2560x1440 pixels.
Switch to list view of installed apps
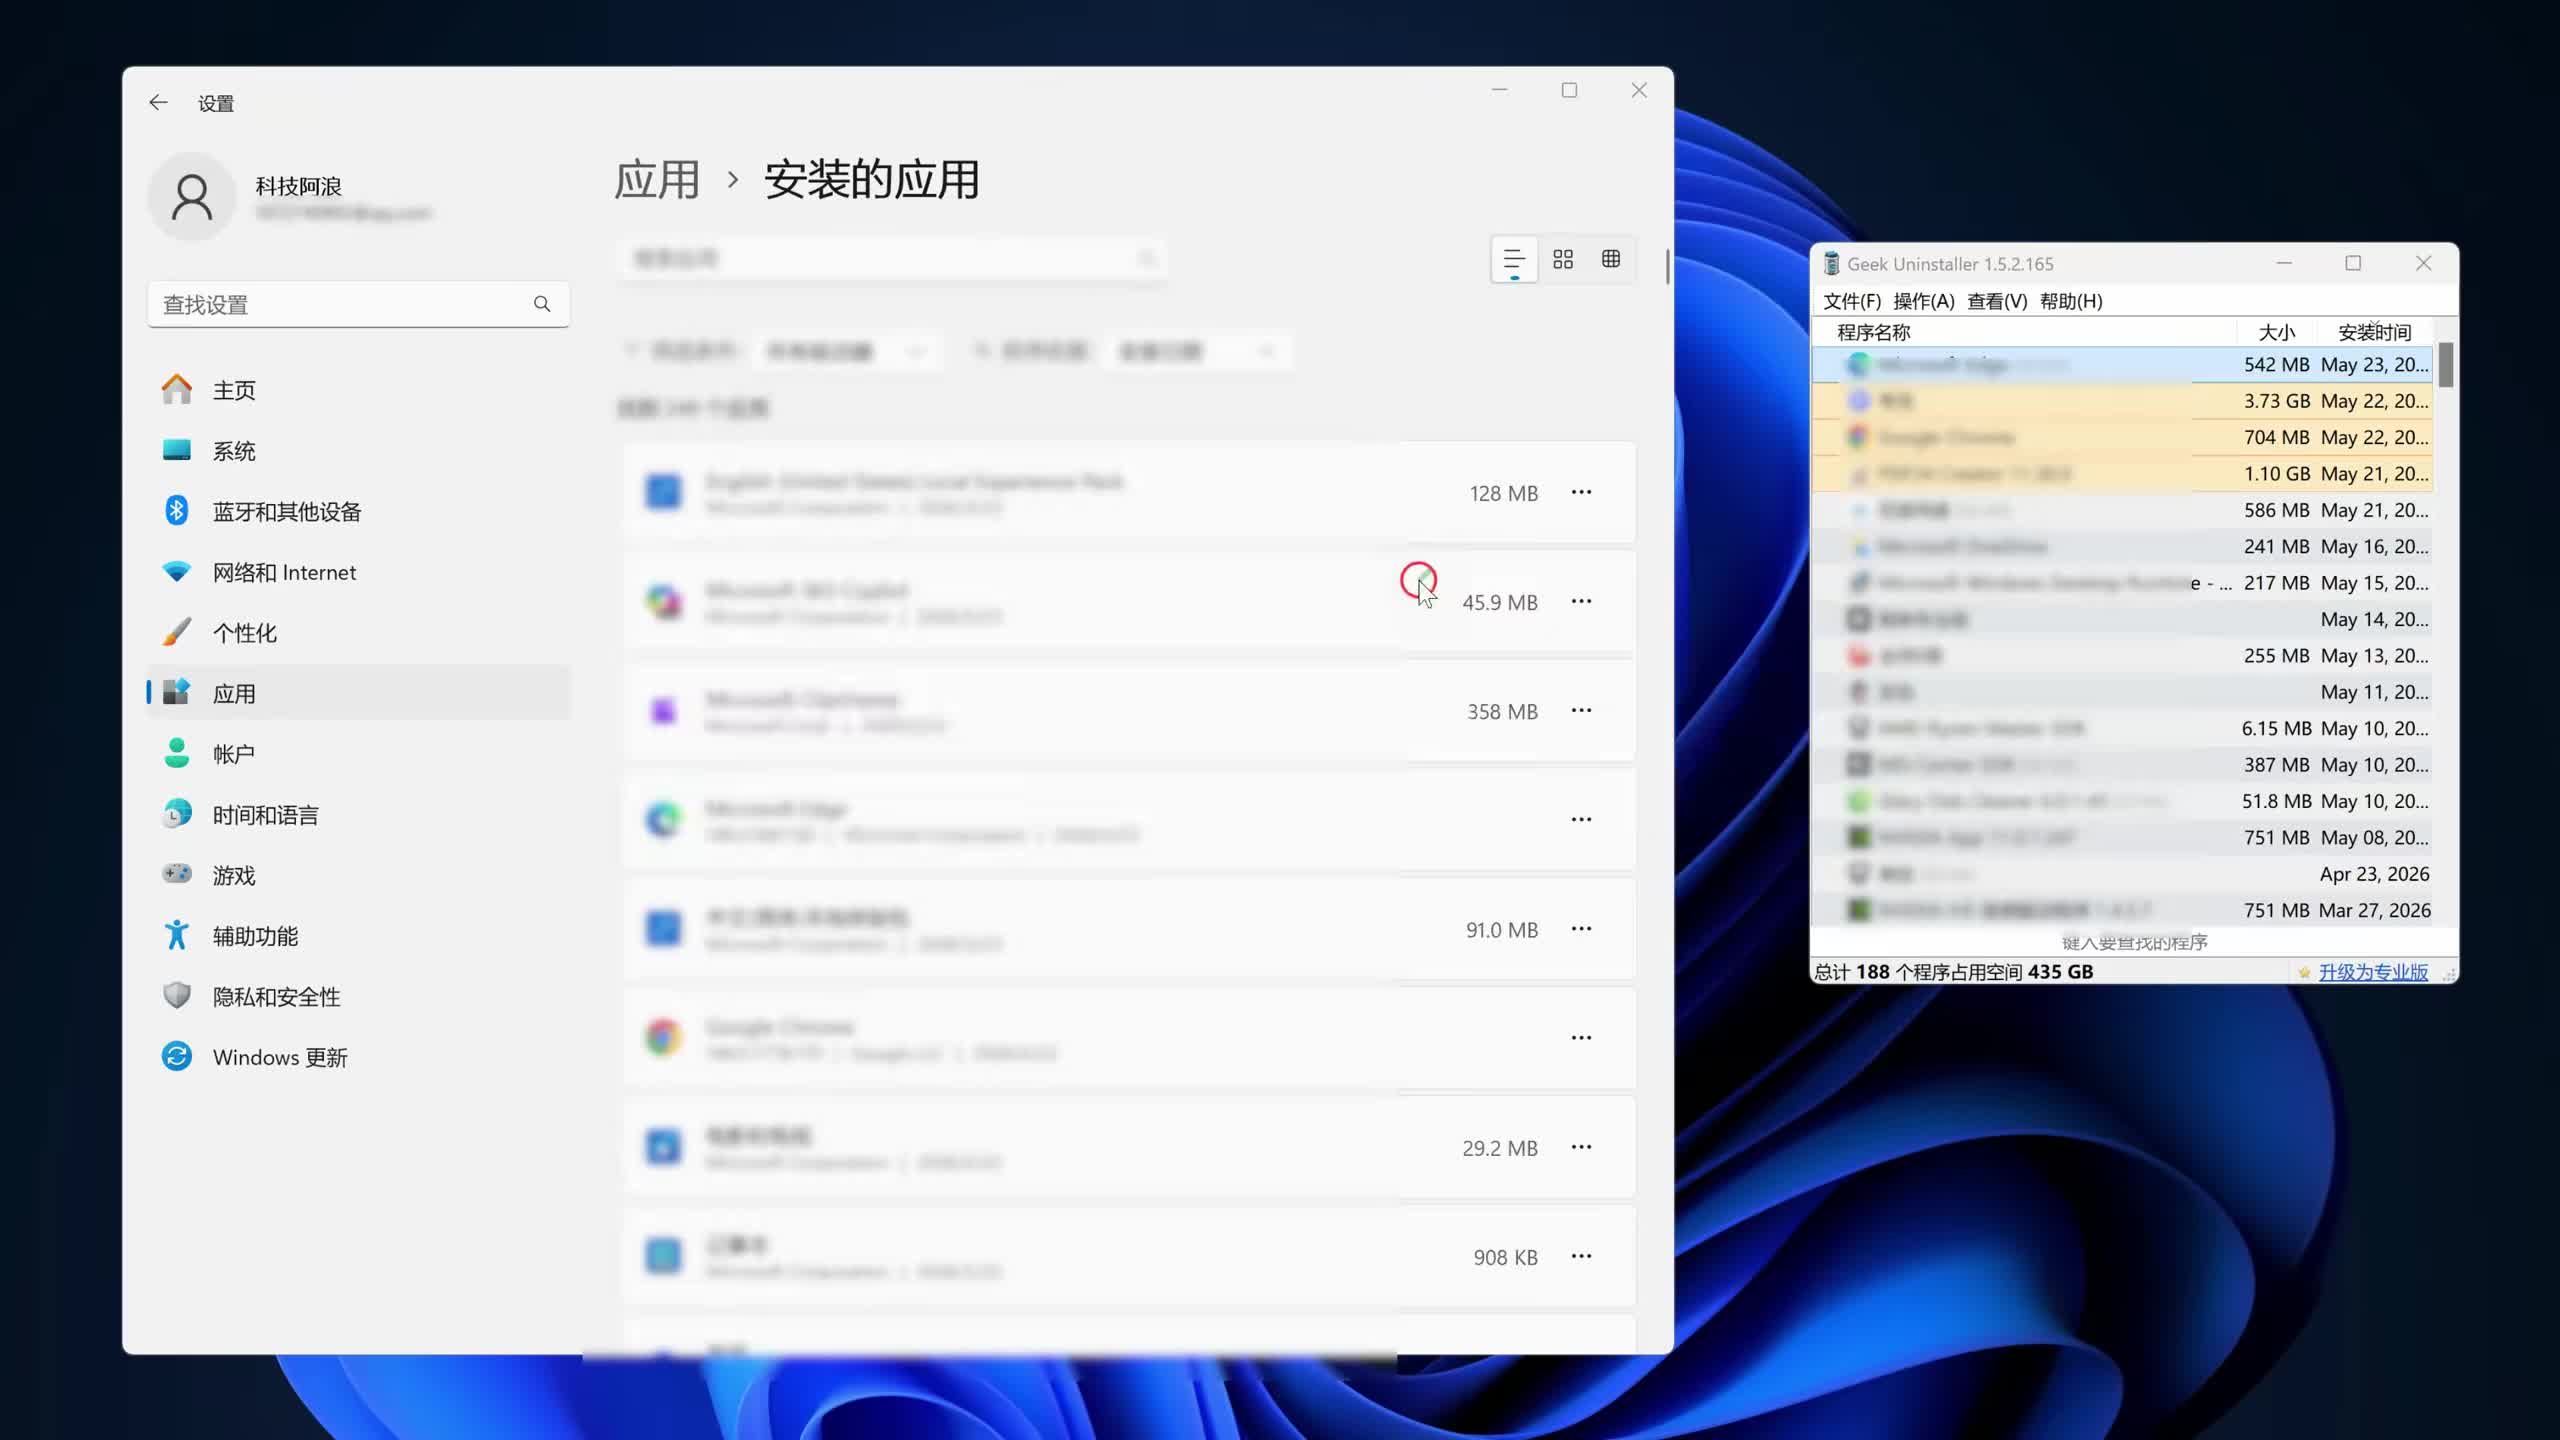tap(1514, 260)
